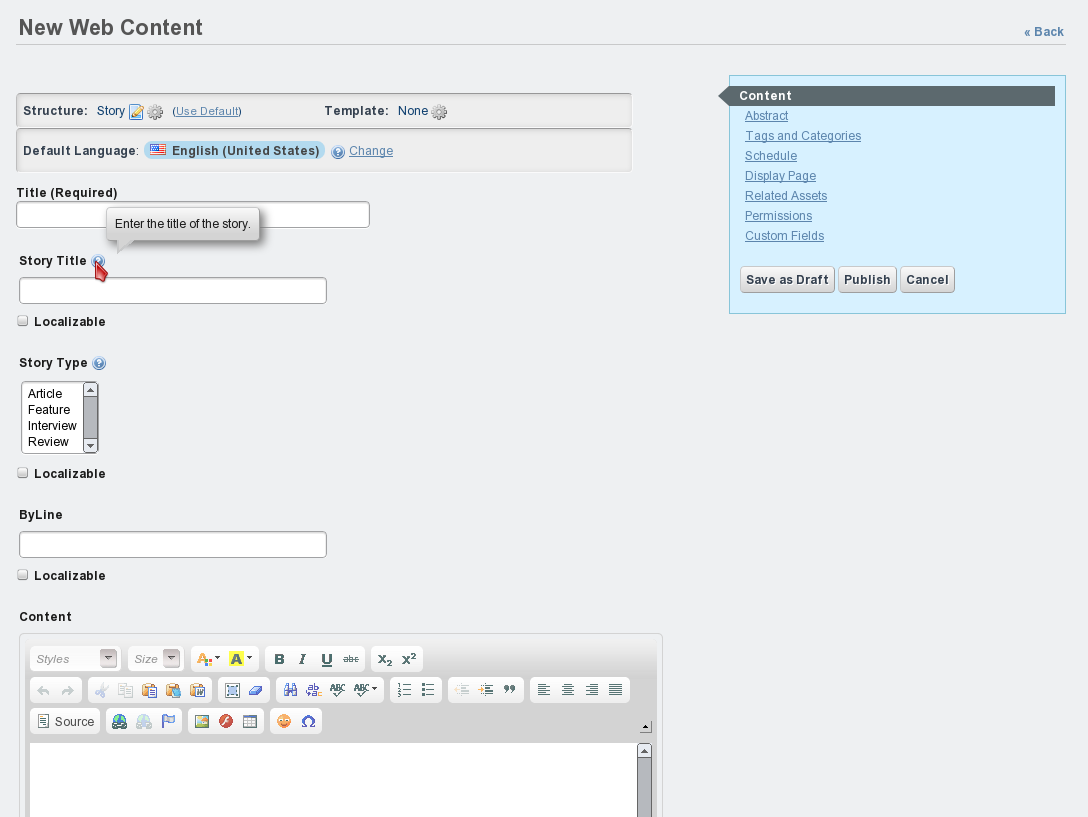Insert a bulleted list
Viewport: 1088px width, 817px height.
(428, 690)
